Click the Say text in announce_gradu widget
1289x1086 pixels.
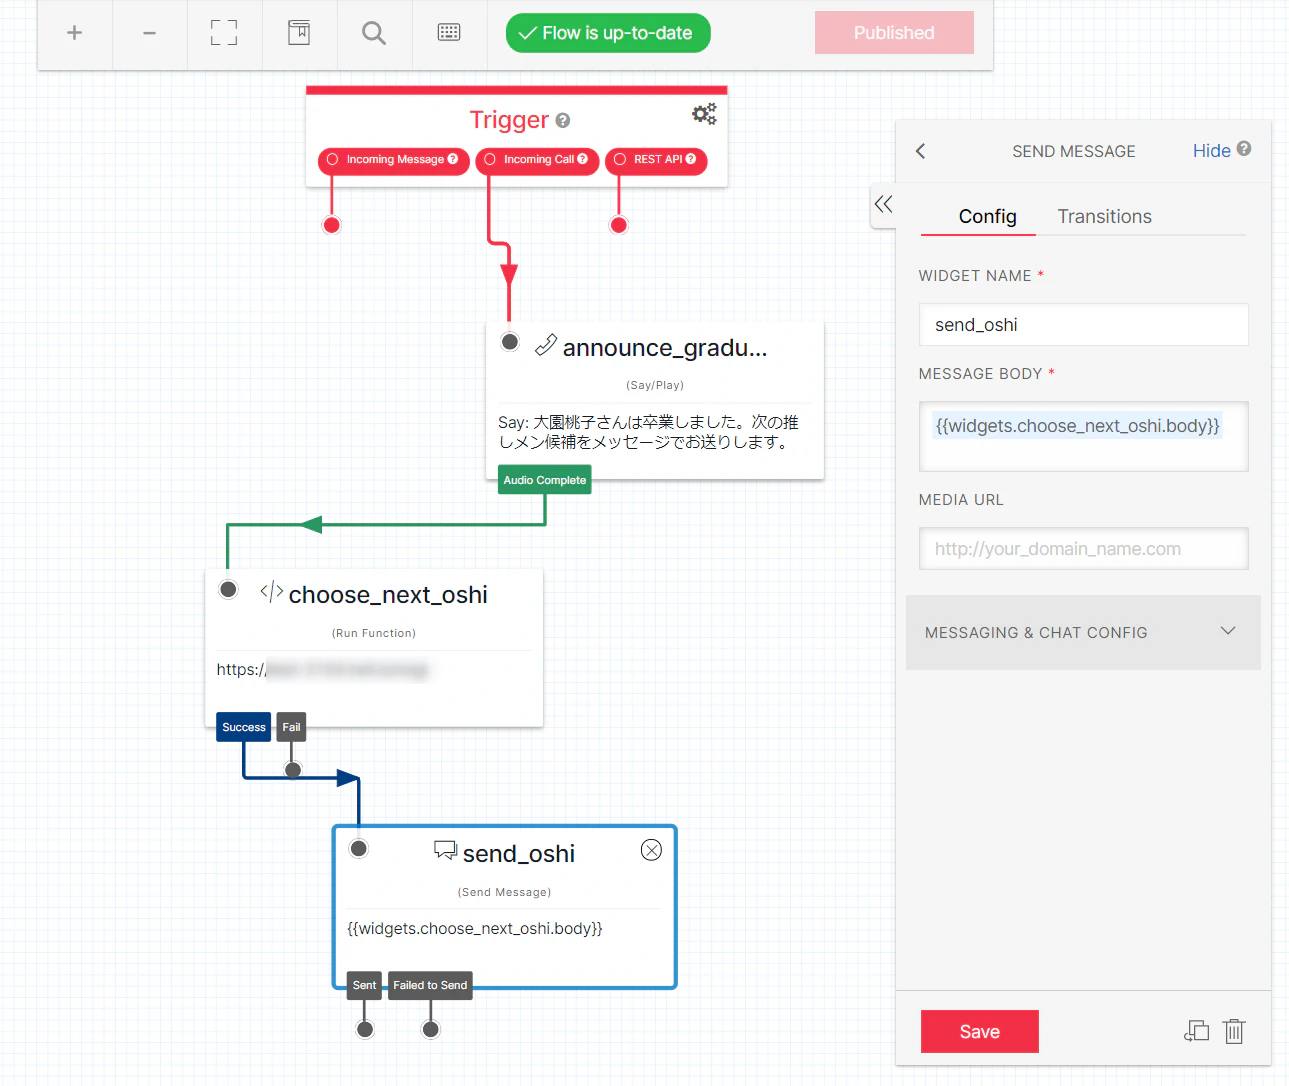point(648,432)
